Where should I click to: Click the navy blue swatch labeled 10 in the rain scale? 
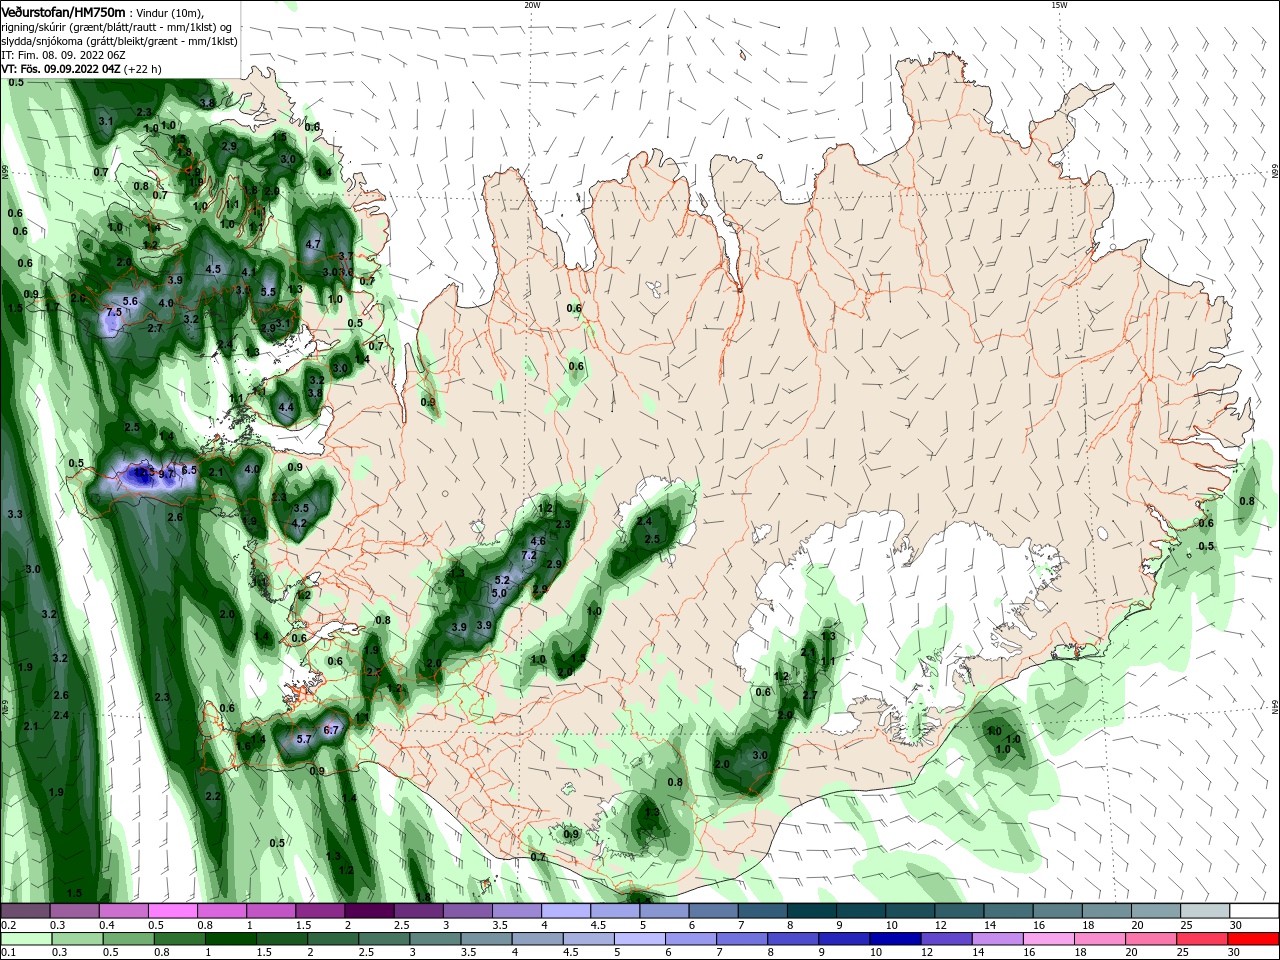(x=893, y=940)
